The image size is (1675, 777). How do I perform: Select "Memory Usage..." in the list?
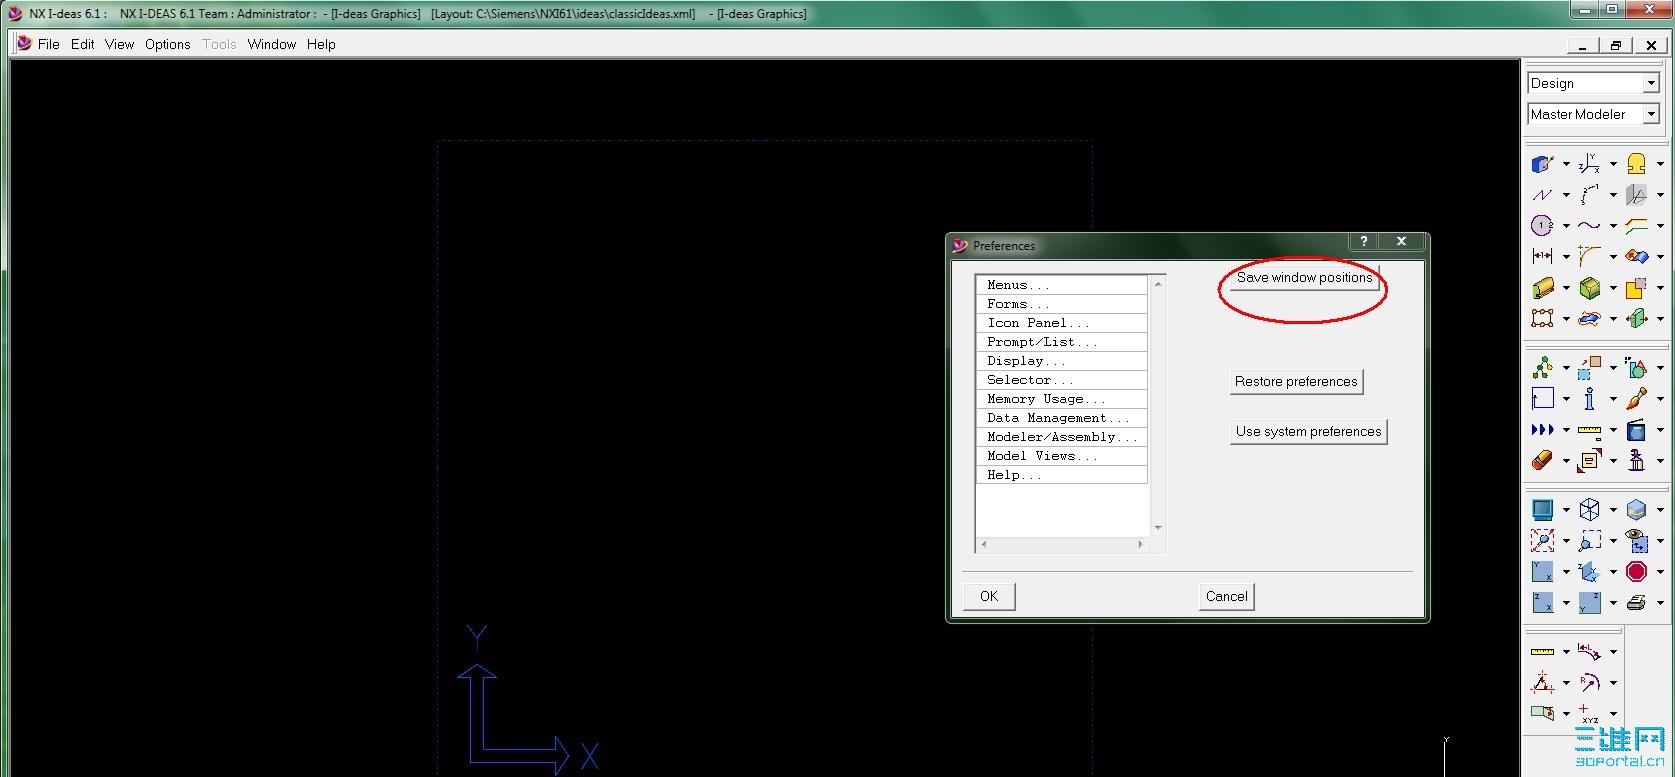point(1062,399)
